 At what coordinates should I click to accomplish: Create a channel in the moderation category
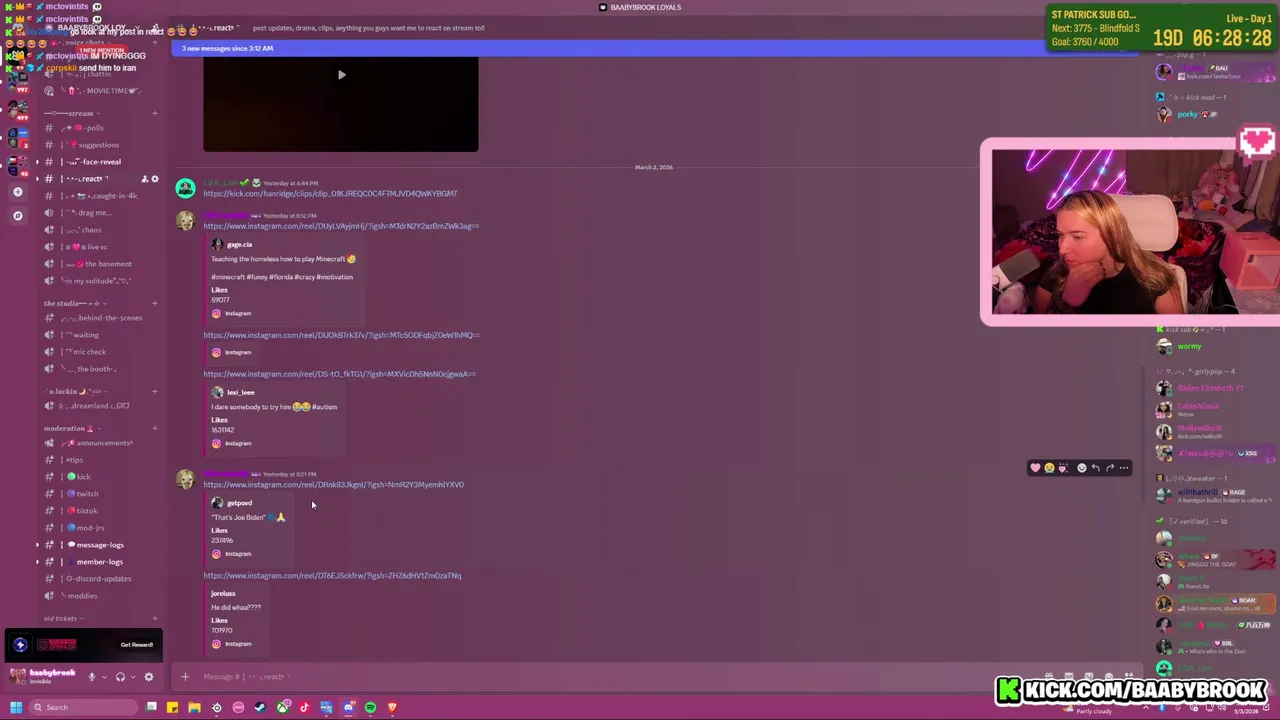pos(154,428)
